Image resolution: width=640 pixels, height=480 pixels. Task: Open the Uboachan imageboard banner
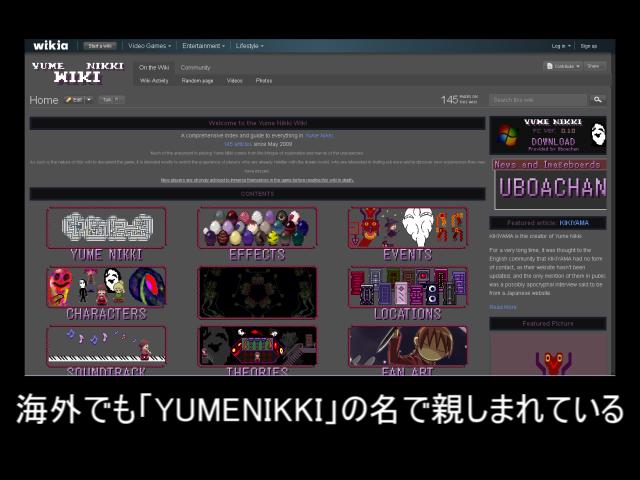coord(551,190)
